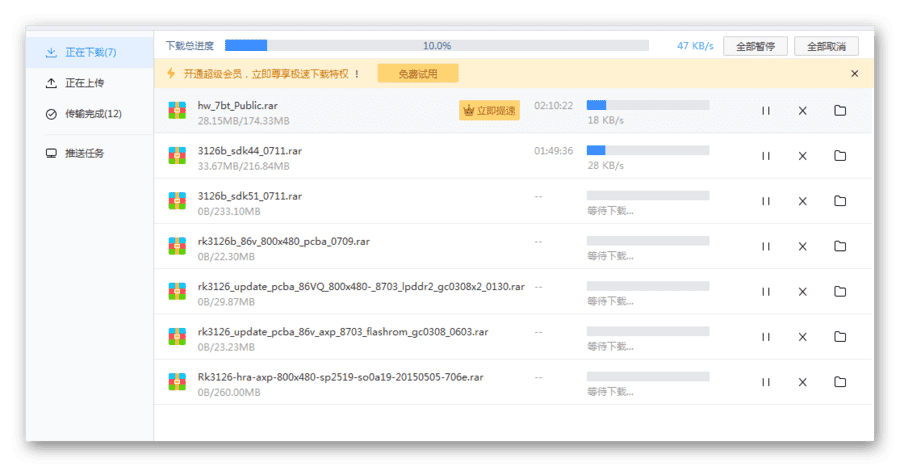Click the lightning icon in promo banner
This screenshot has width=900, height=467.
pos(171,73)
